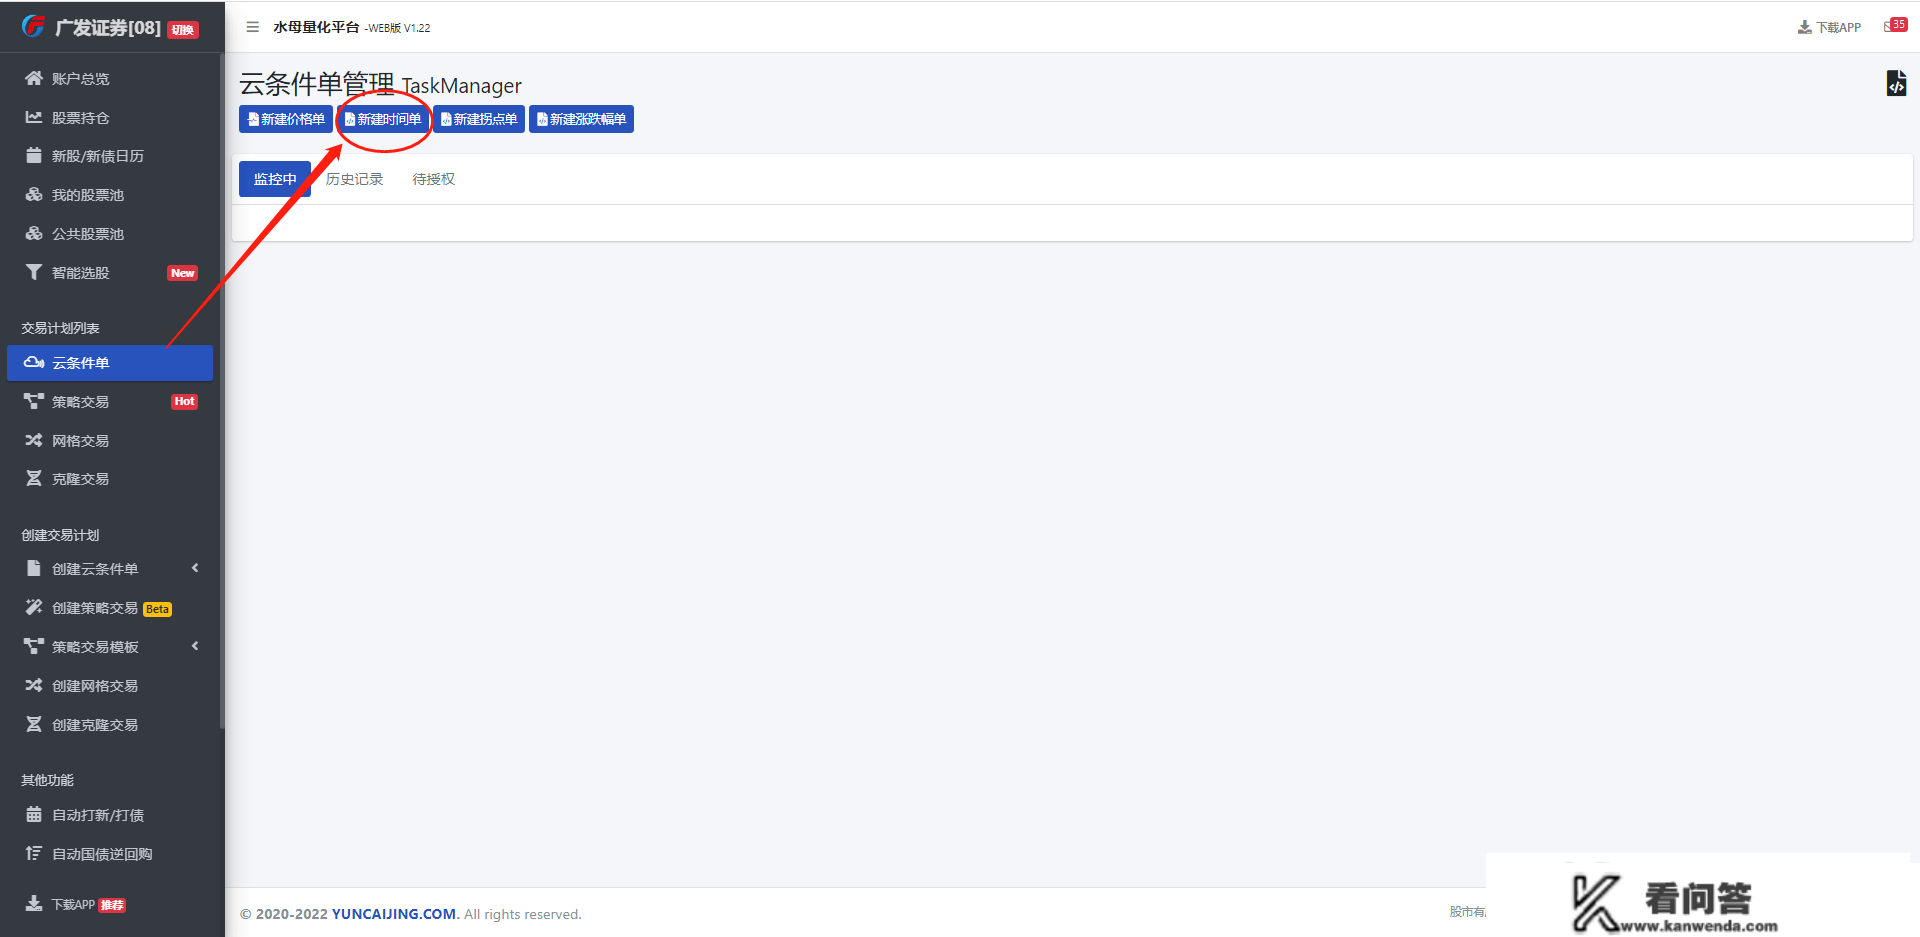
Task: Click the diagram icon beside 策略交易
Action: (x=34, y=401)
